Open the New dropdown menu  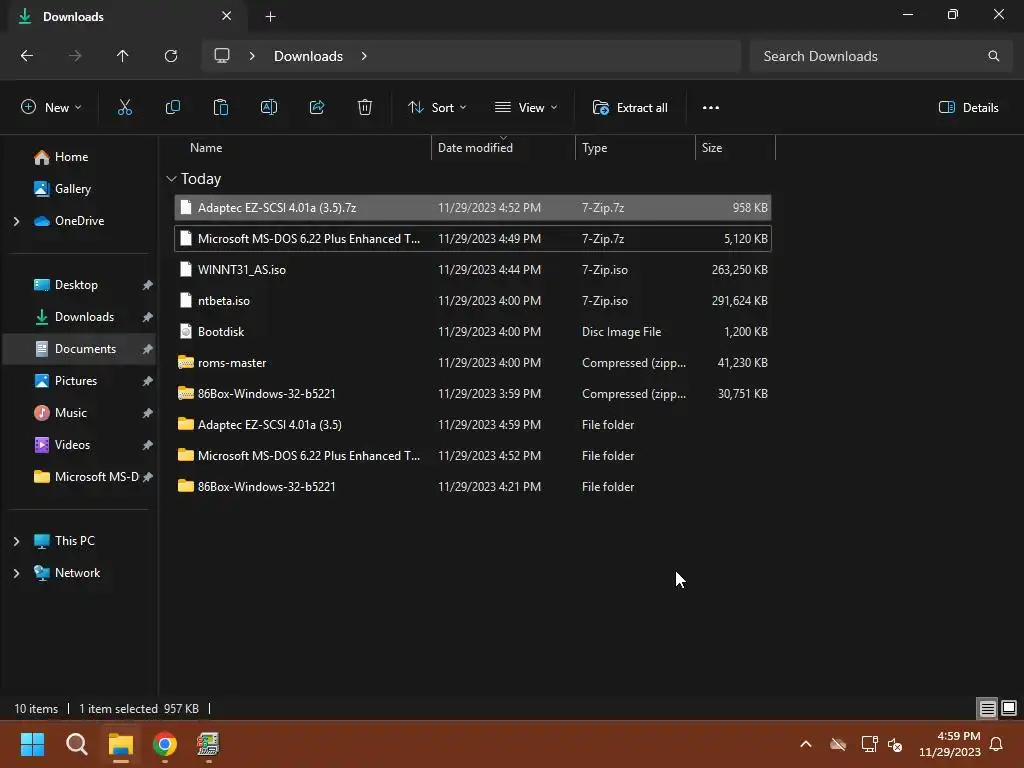[52, 108]
